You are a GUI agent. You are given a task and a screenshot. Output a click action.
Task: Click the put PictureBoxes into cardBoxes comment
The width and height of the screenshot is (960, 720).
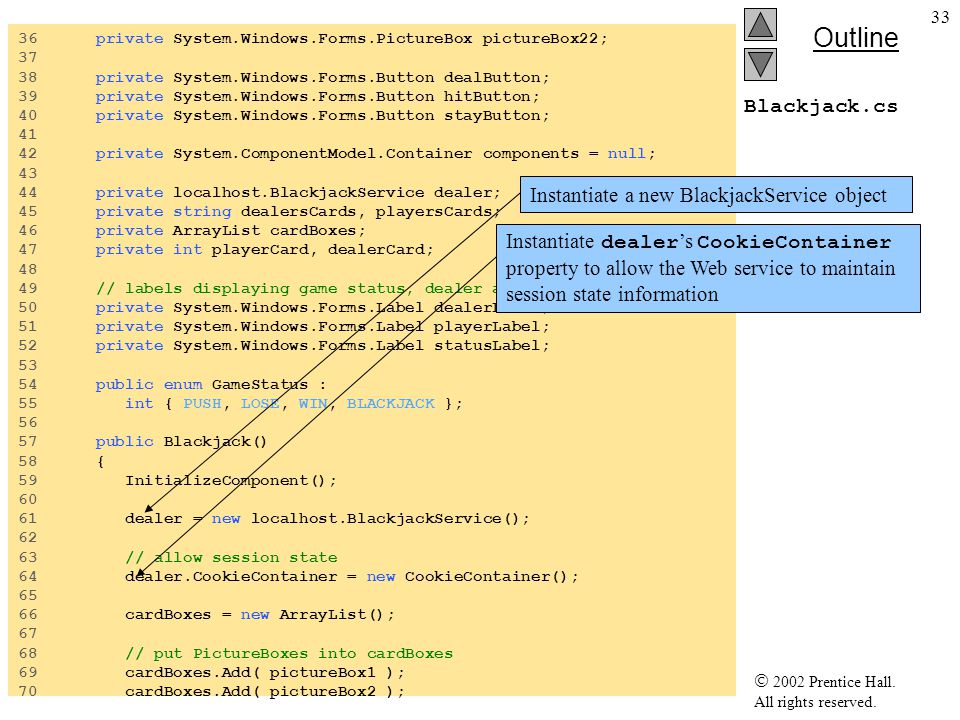289,654
